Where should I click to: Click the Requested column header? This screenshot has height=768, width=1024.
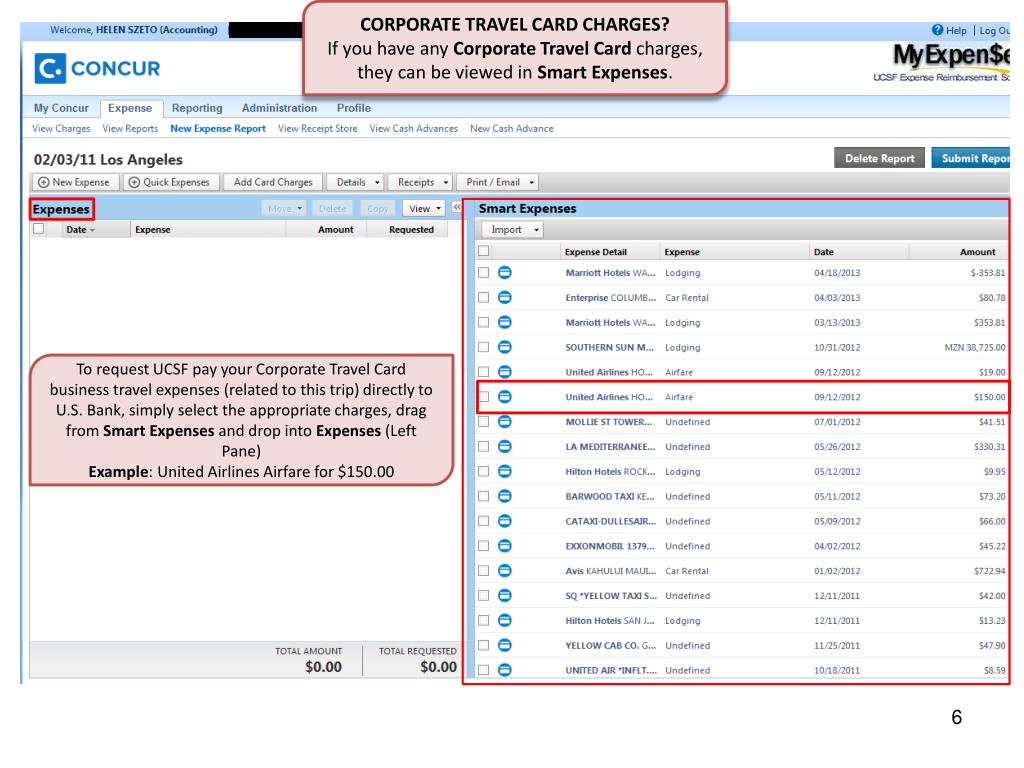coord(411,230)
